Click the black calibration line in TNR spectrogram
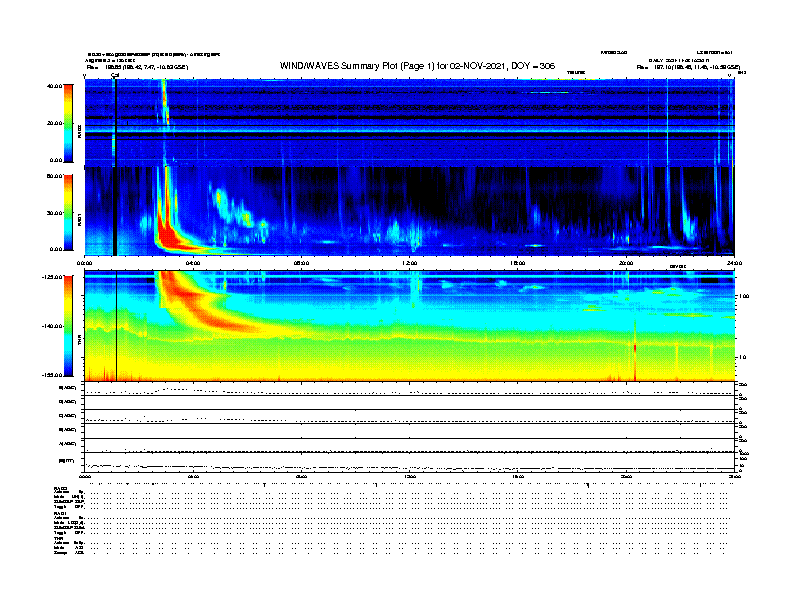Screen dimensions: 792x612 (117, 326)
